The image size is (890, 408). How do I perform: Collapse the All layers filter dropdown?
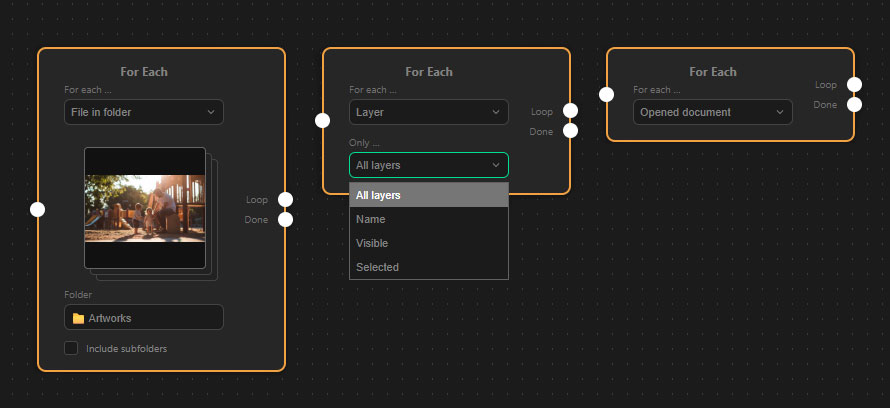[x=428, y=165]
